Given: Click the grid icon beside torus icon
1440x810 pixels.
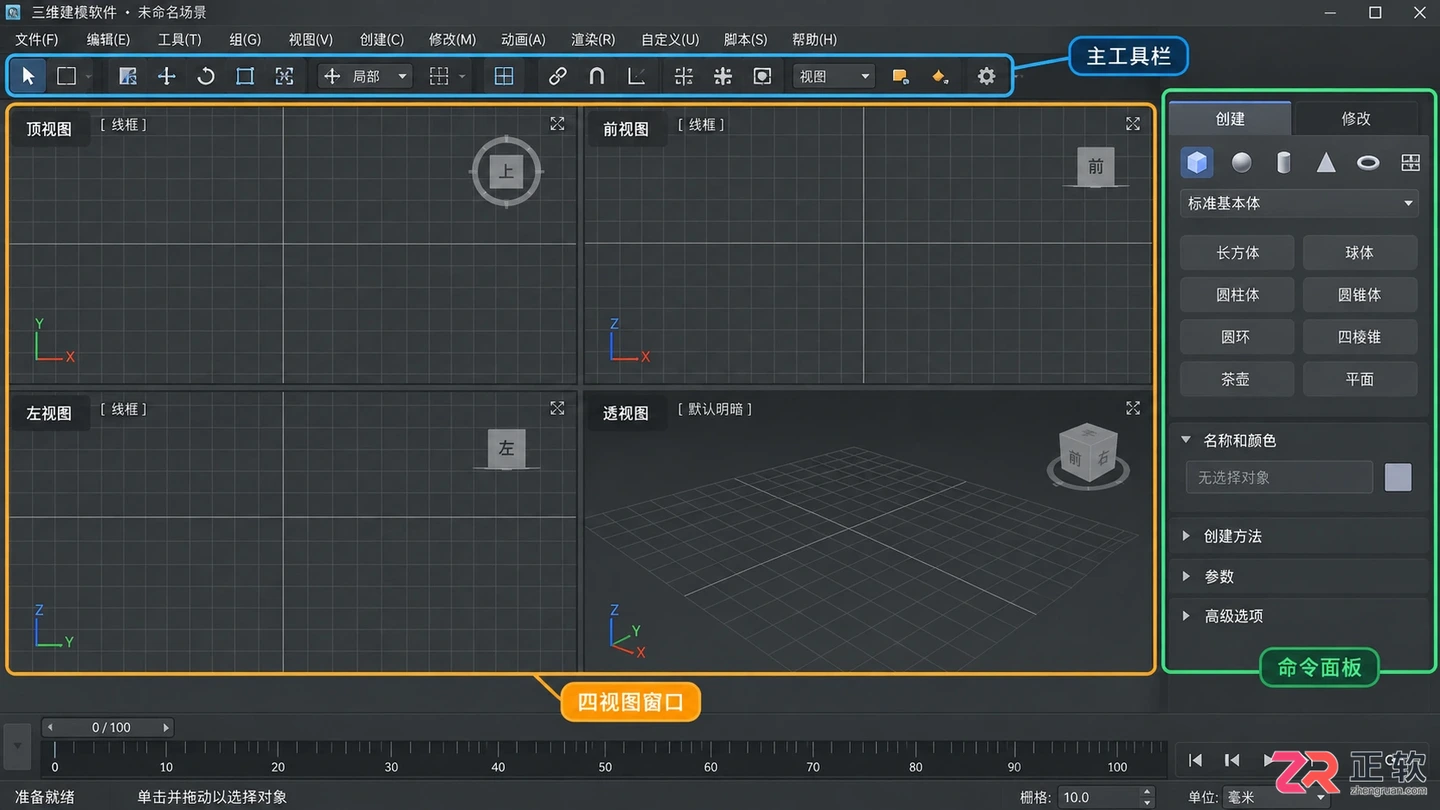Looking at the screenshot, I should (1410, 162).
